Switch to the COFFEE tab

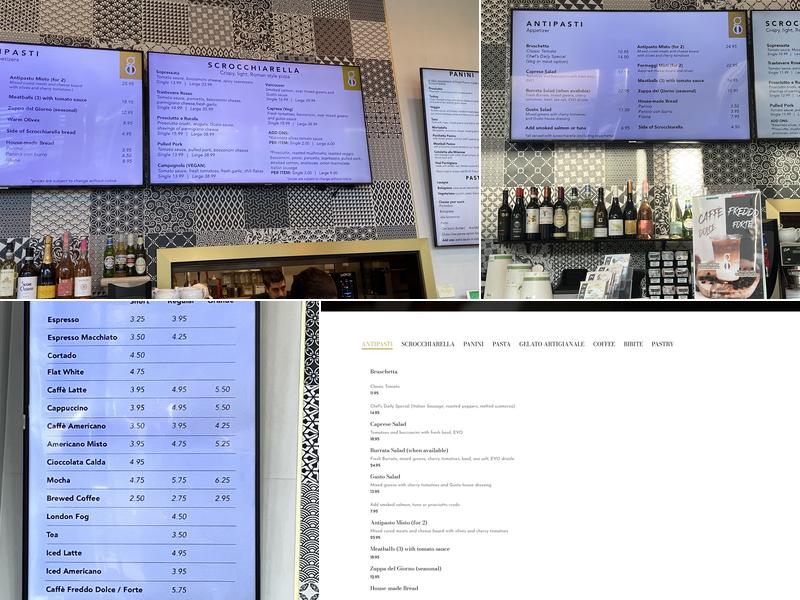604,344
